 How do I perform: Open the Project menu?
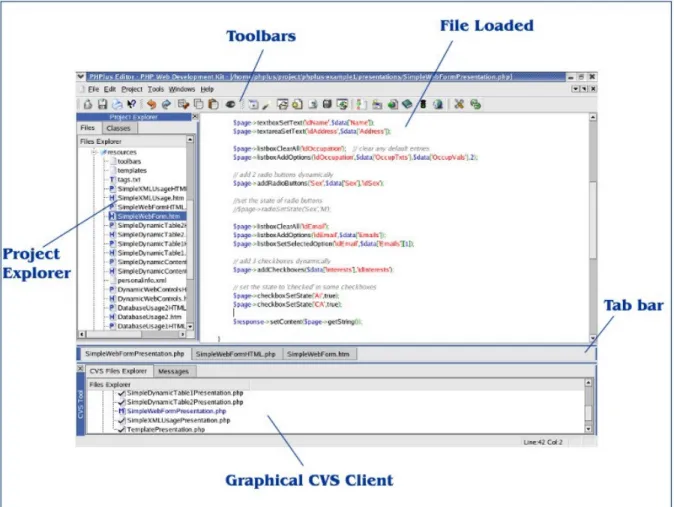pos(132,89)
